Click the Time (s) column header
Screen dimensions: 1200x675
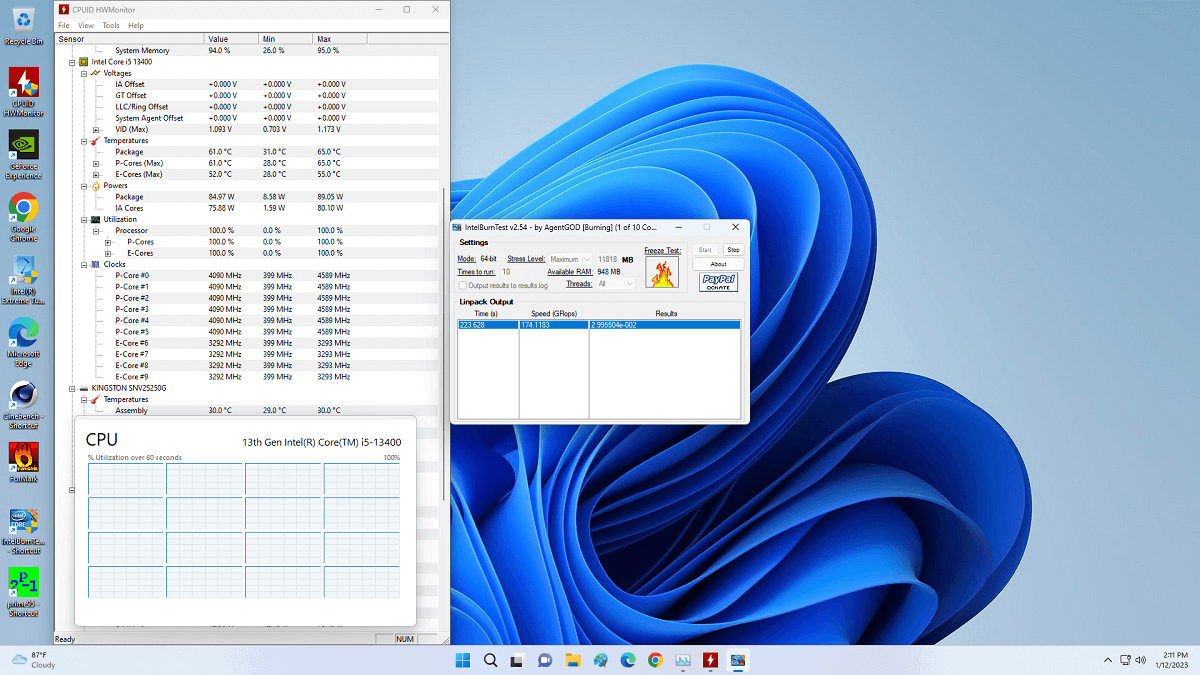click(x=488, y=314)
